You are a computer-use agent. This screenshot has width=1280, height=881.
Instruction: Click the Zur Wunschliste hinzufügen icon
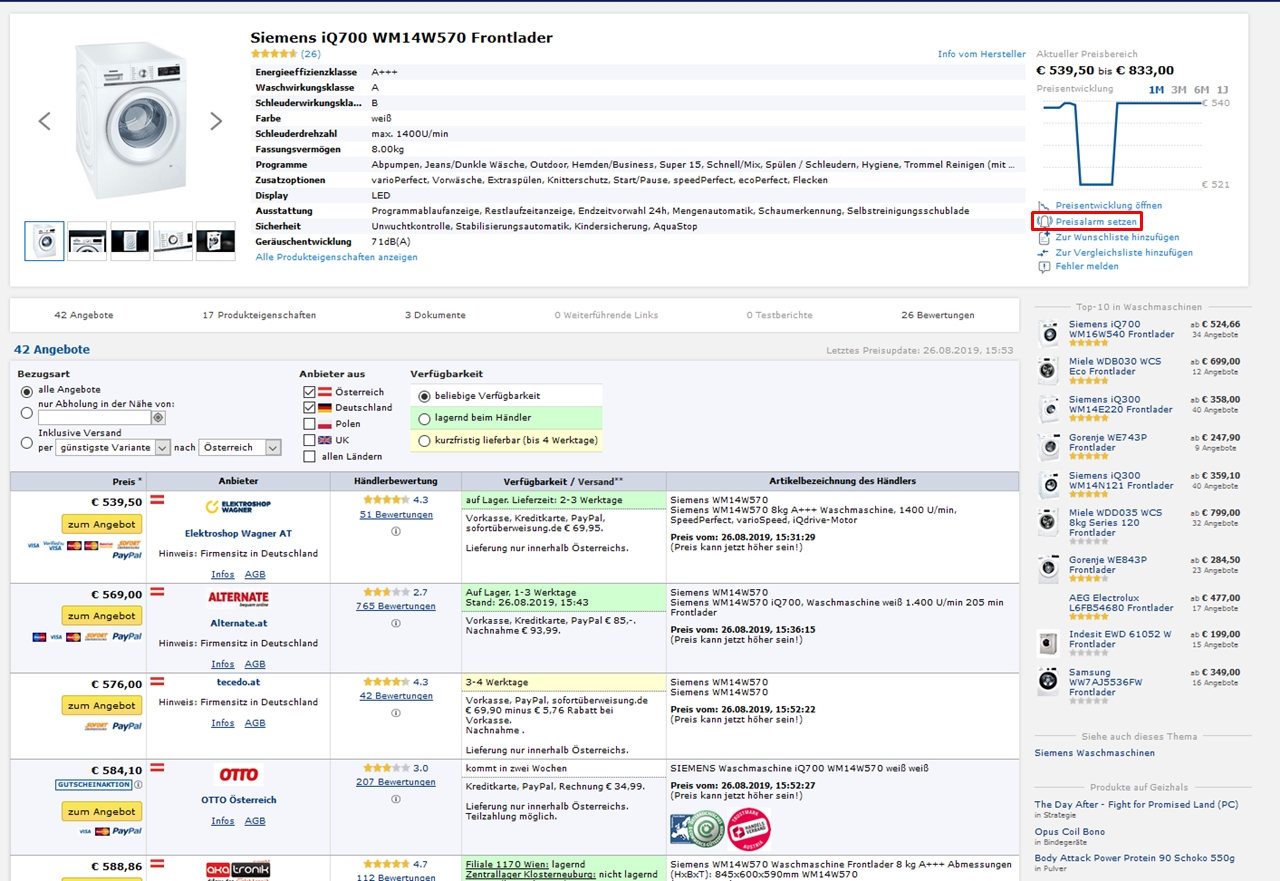[1045, 237]
